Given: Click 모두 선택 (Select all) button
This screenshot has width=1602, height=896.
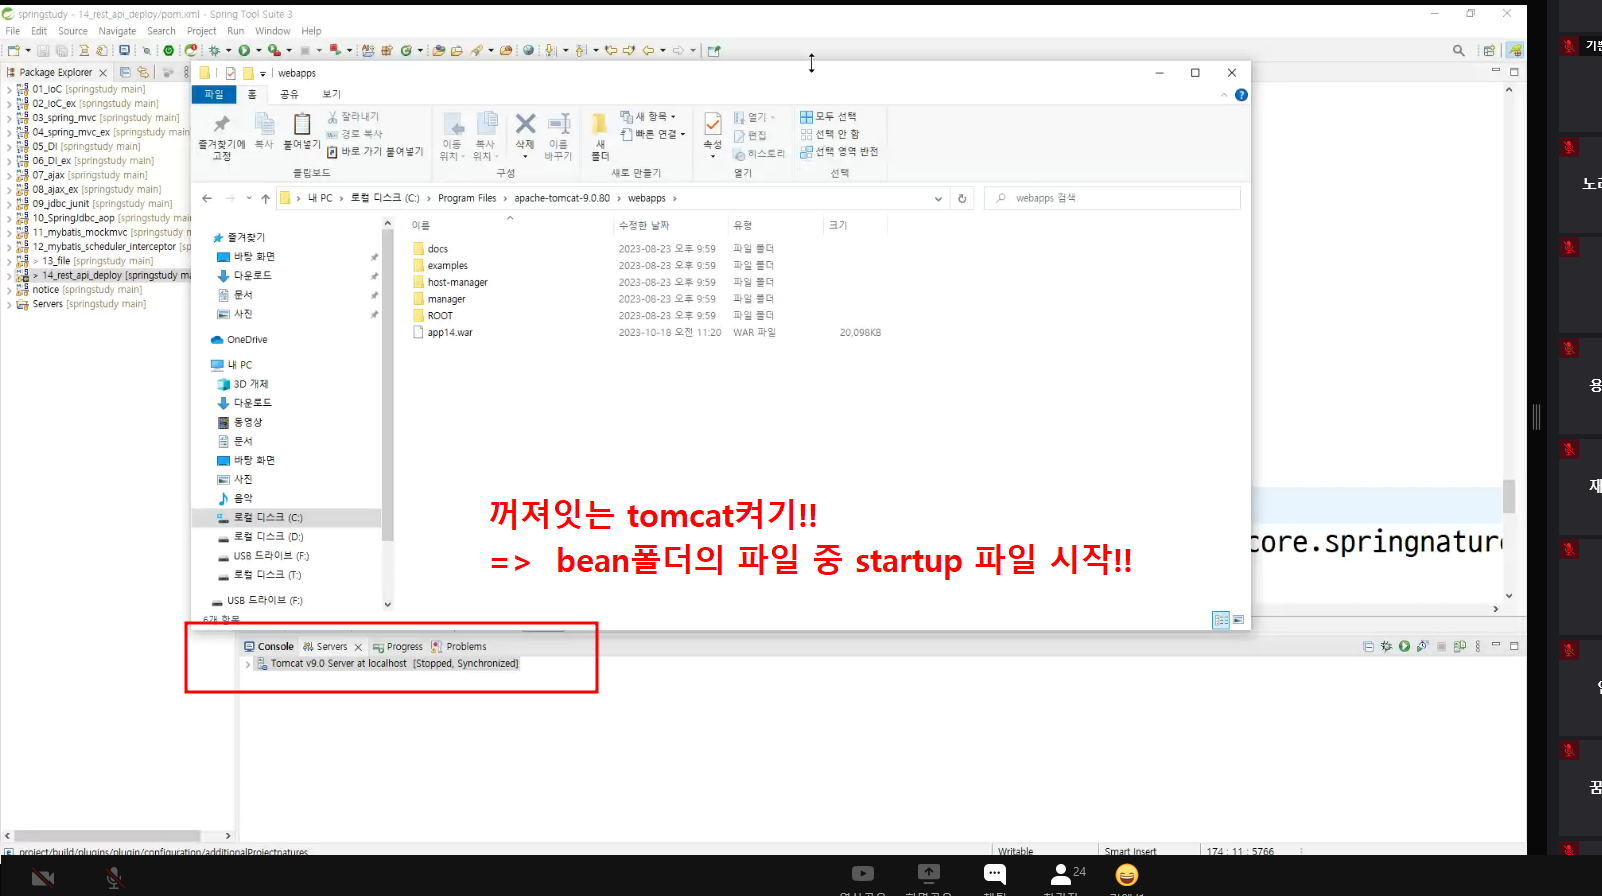Looking at the screenshot, I should [x=828, y=116].
